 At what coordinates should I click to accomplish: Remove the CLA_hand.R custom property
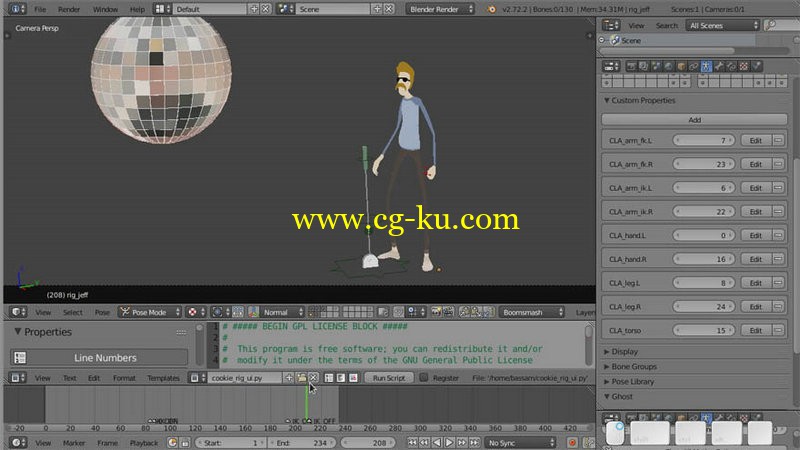coord(778,259)
